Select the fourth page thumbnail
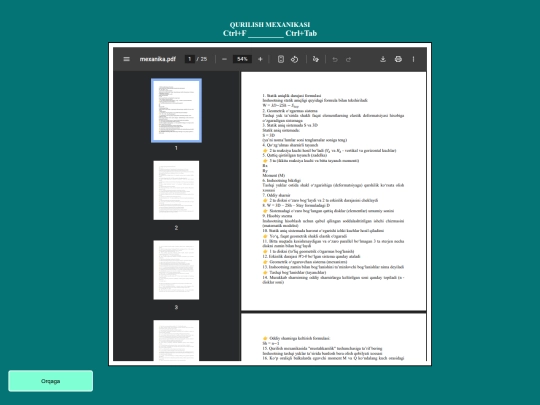Viewport: 540px width, 405px height. [176, 340]
